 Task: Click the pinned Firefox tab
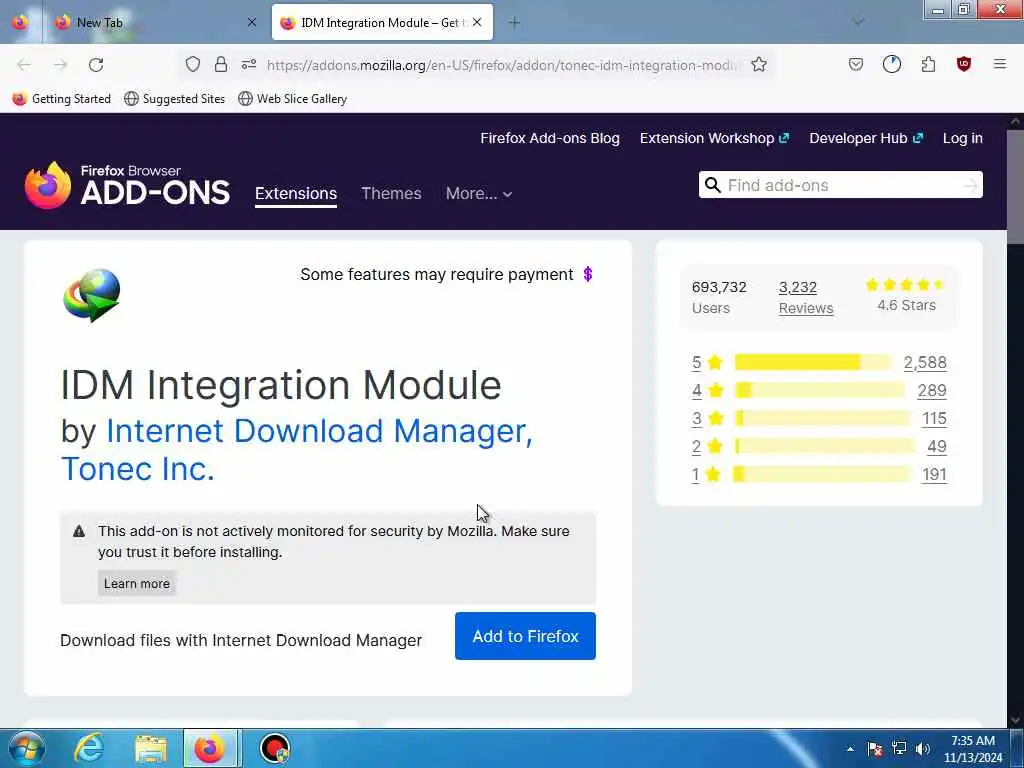pyautogui.click(x=20, y=22)
